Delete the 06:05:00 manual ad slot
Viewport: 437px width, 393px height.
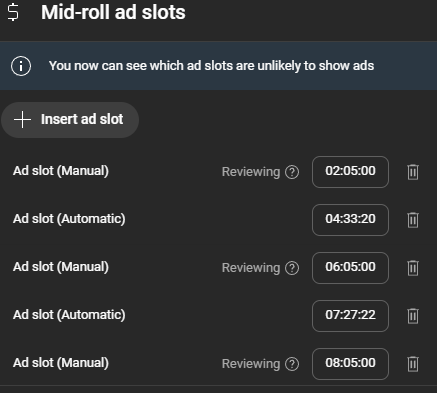click(413, 268)
